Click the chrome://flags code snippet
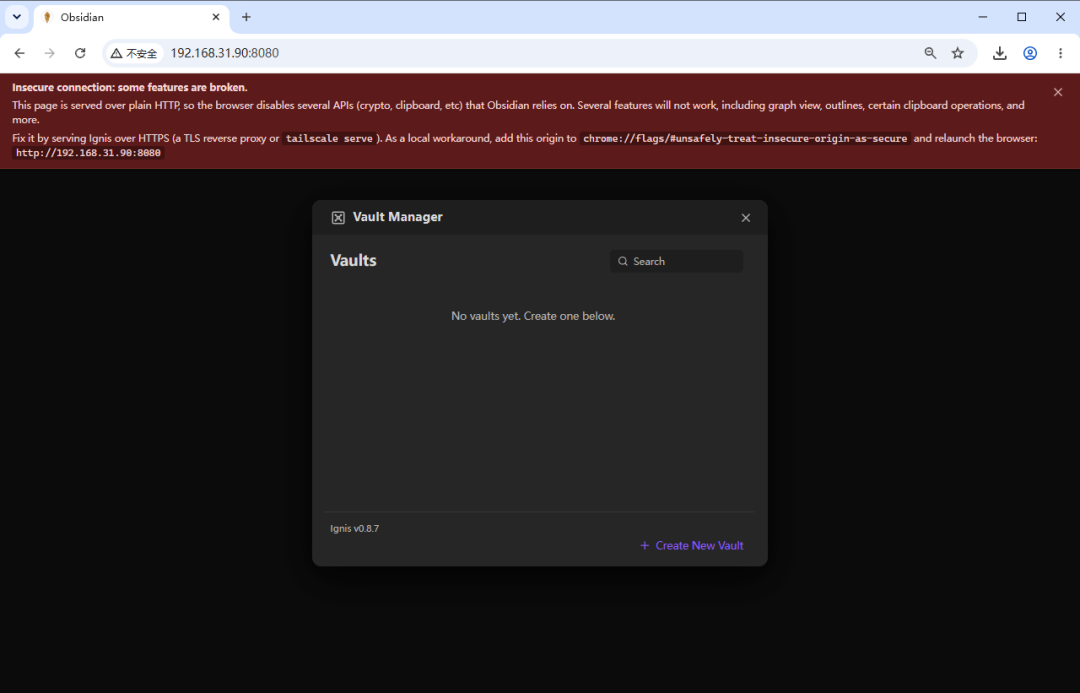 pyautogui.click(x=745, y=138)
